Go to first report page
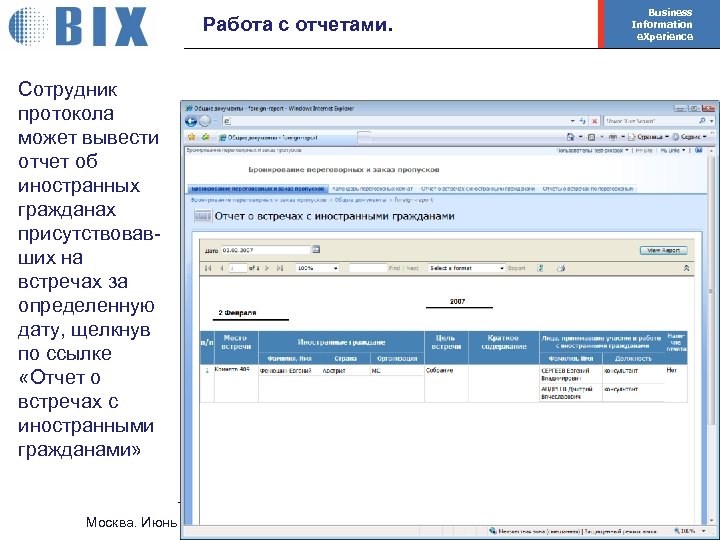The height and width of the screenshot is (540, 720). pyautogui.click(x=208, y=268)
